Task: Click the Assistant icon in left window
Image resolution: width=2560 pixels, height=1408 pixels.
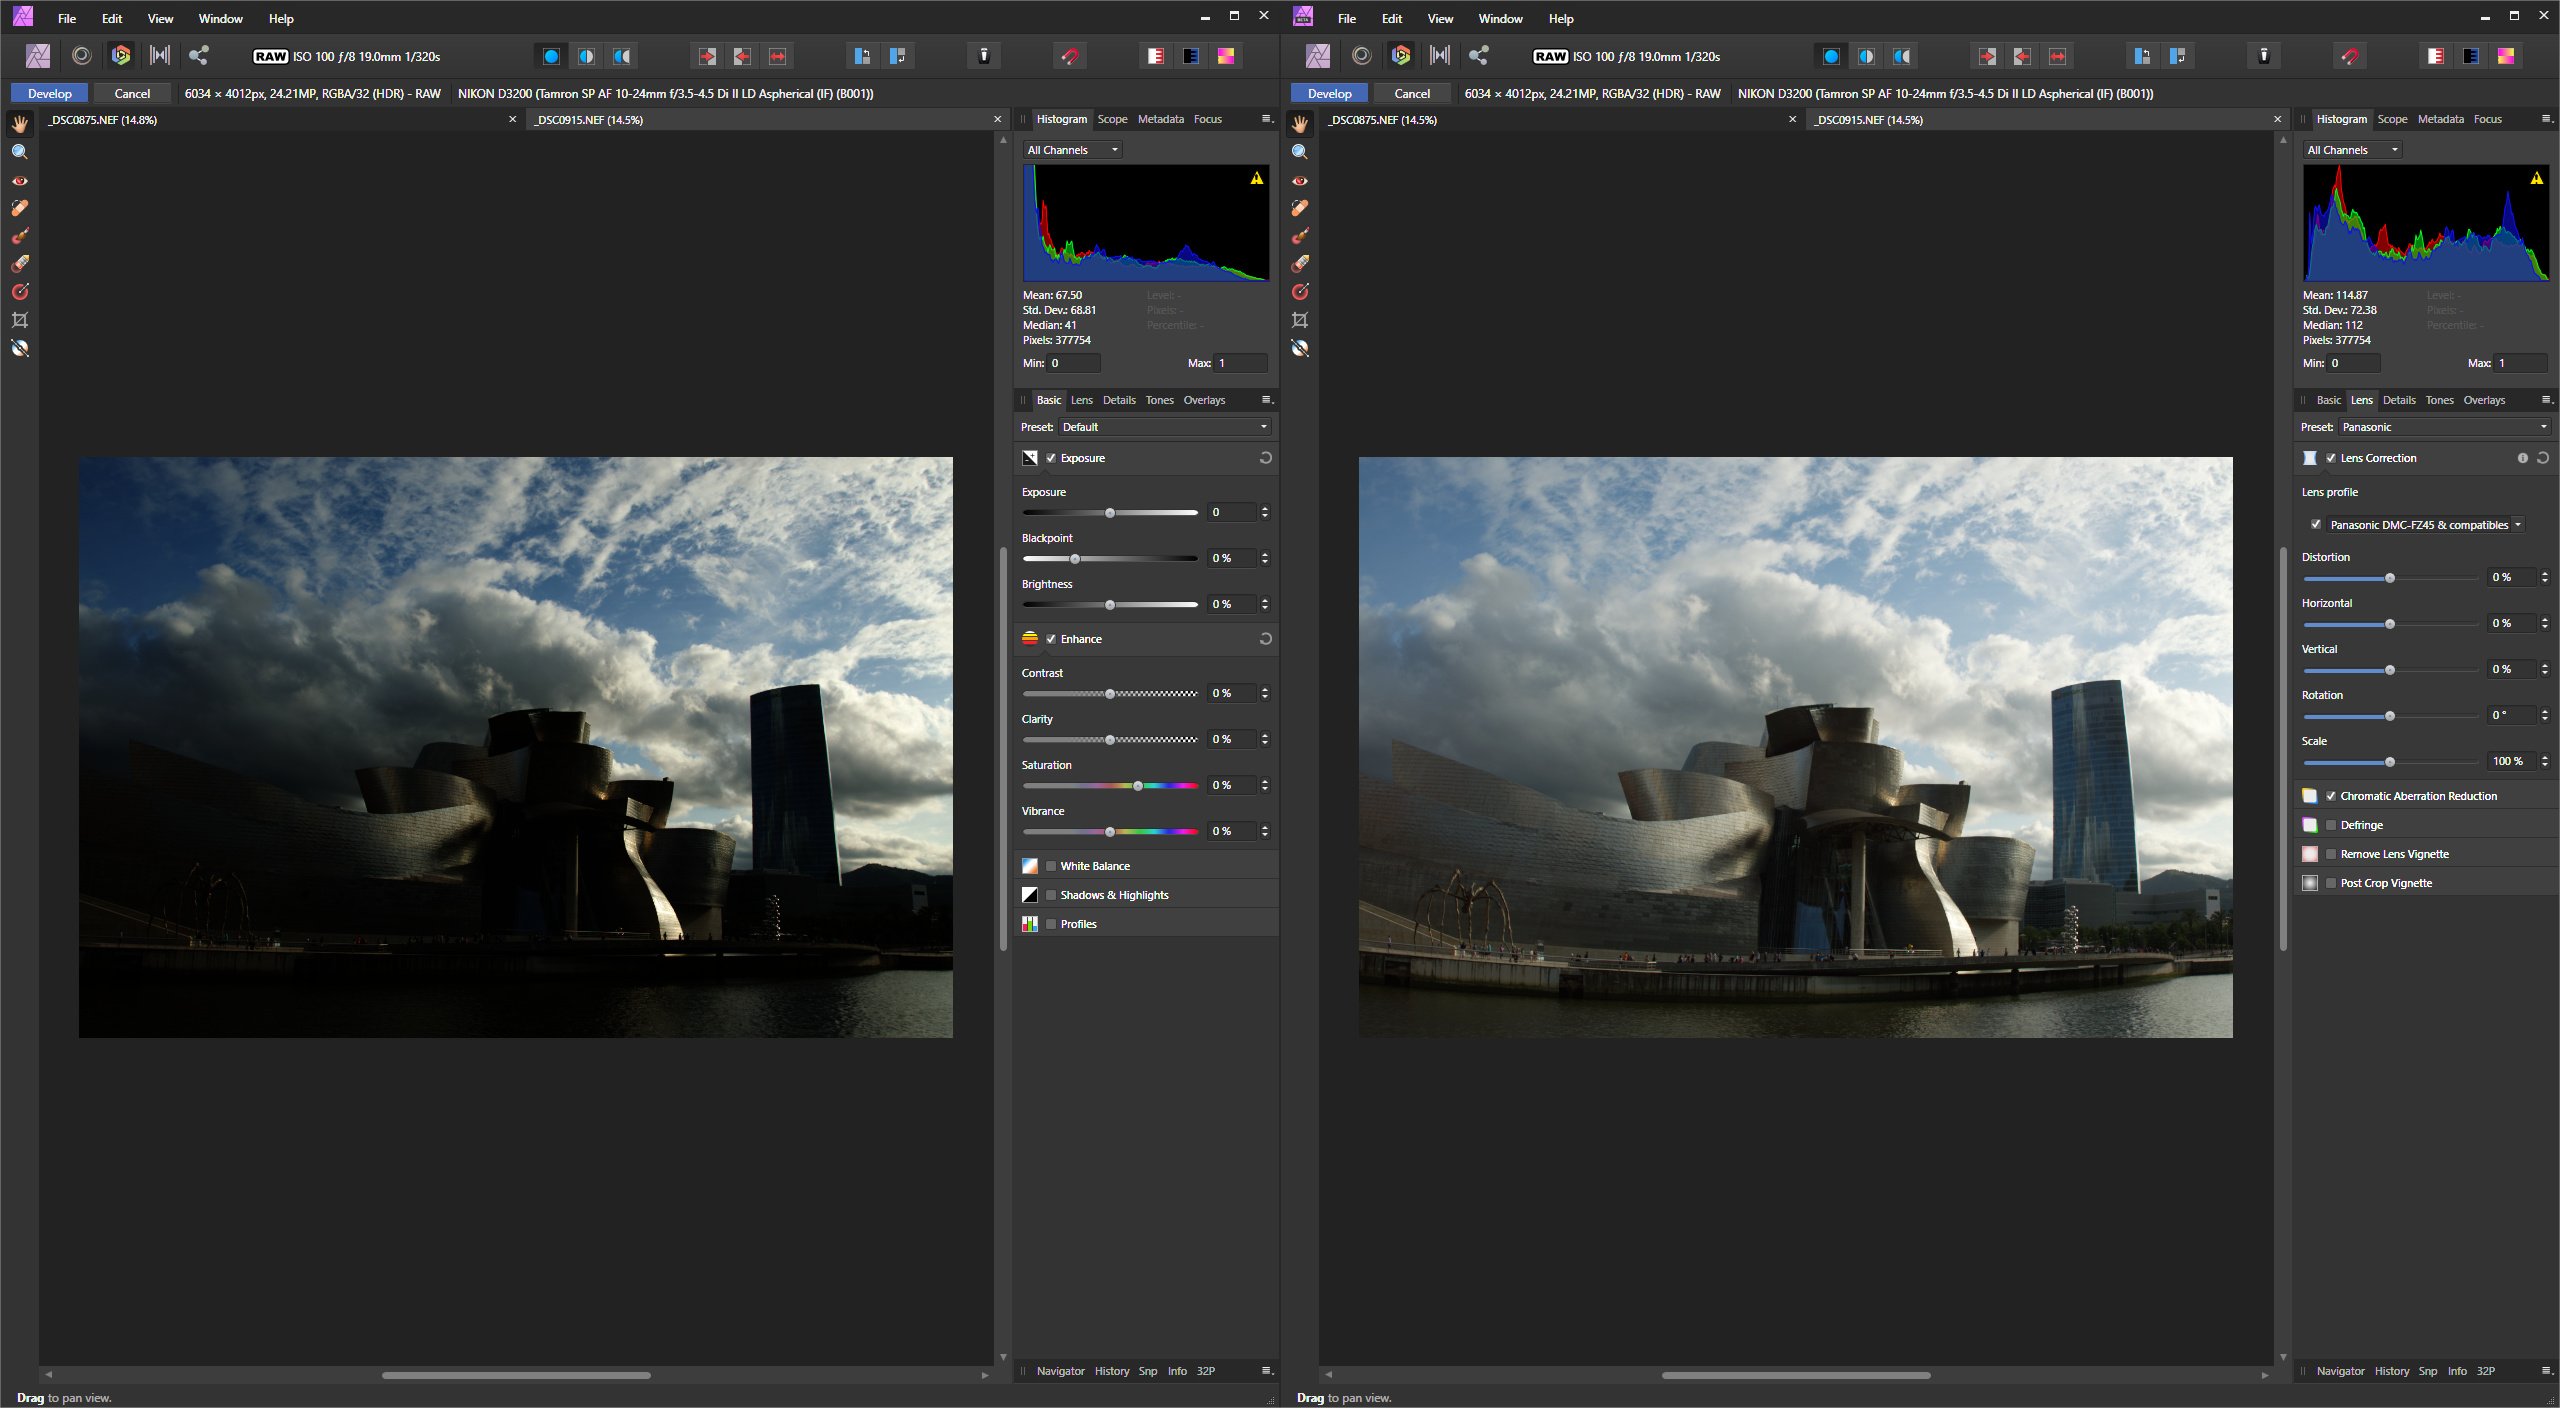Action: [x=984, y=56]
